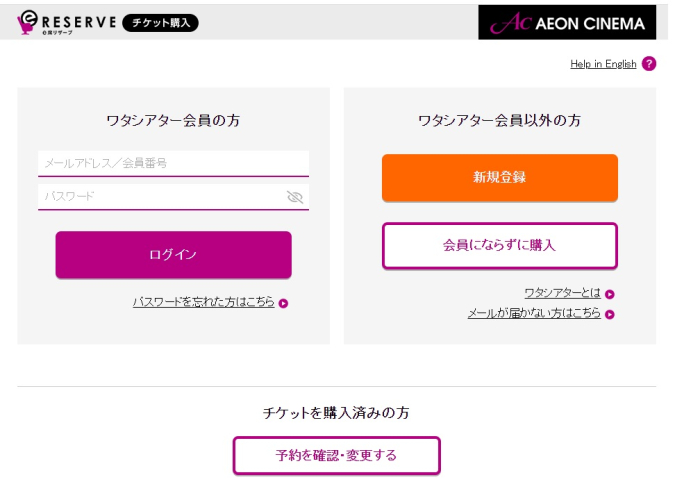Screen dimensions: 700x483
Task: Open the Help in English link
Action: [x=603, y=64]
